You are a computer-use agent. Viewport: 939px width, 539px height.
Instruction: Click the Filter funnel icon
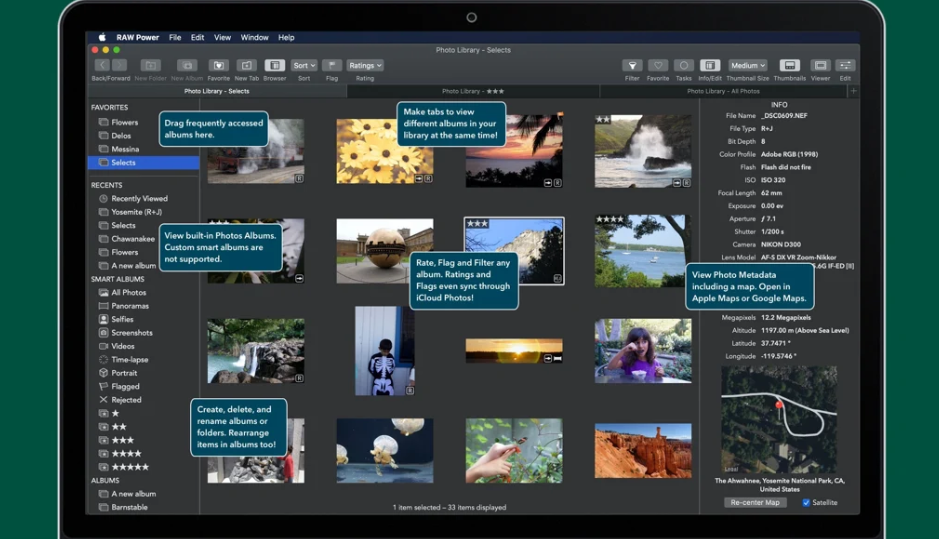click(632, 66)
